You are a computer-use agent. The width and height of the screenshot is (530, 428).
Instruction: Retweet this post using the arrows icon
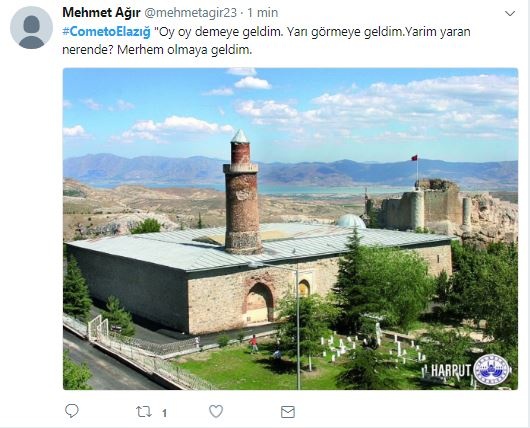(x=144, y=412)
